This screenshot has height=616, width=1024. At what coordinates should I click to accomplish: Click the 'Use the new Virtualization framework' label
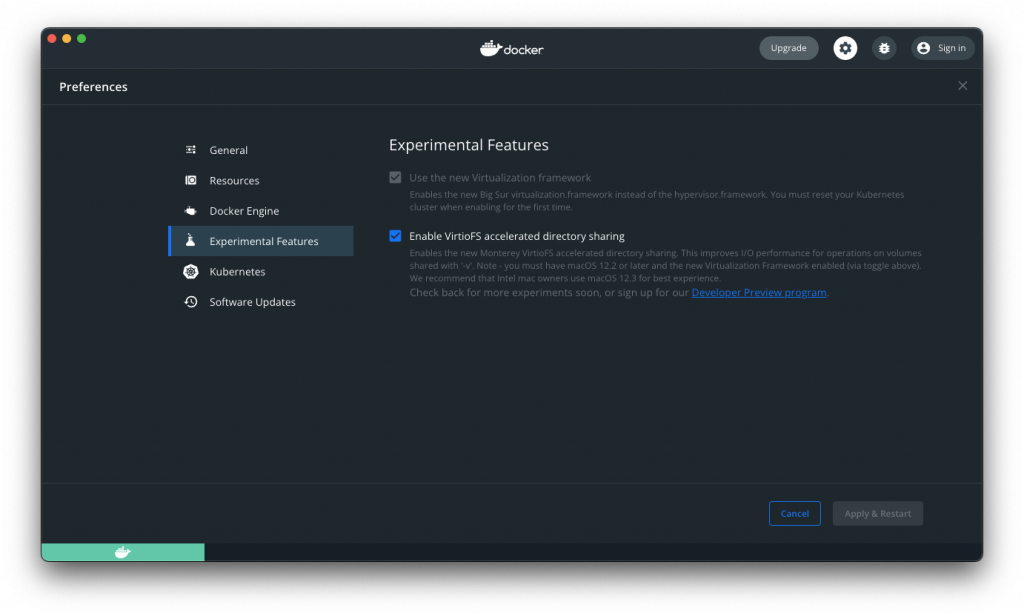tap(500, 178)
